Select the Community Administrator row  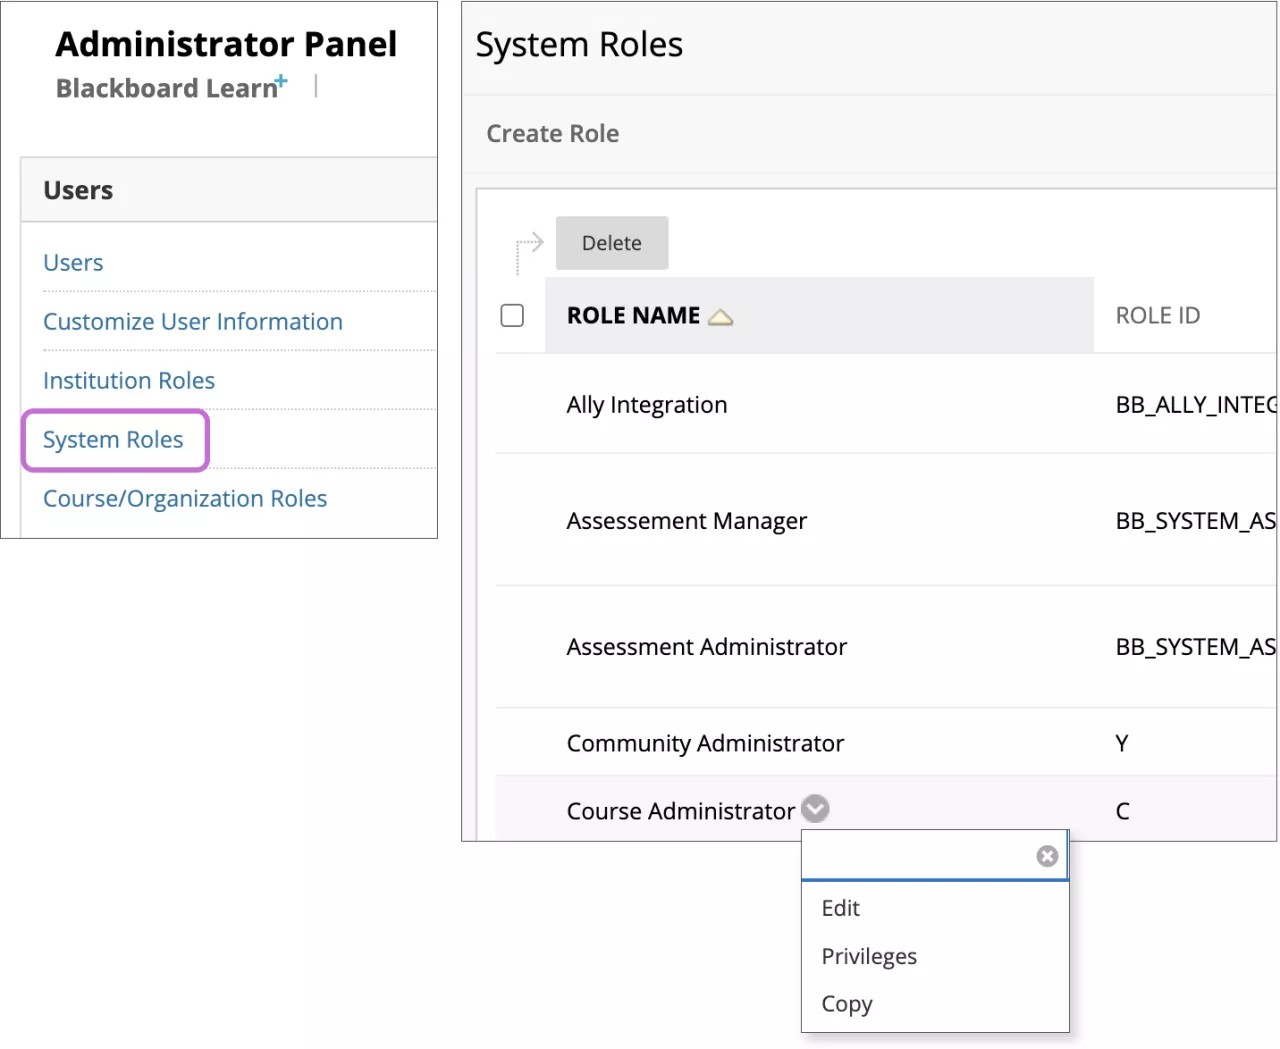[705, 742]
